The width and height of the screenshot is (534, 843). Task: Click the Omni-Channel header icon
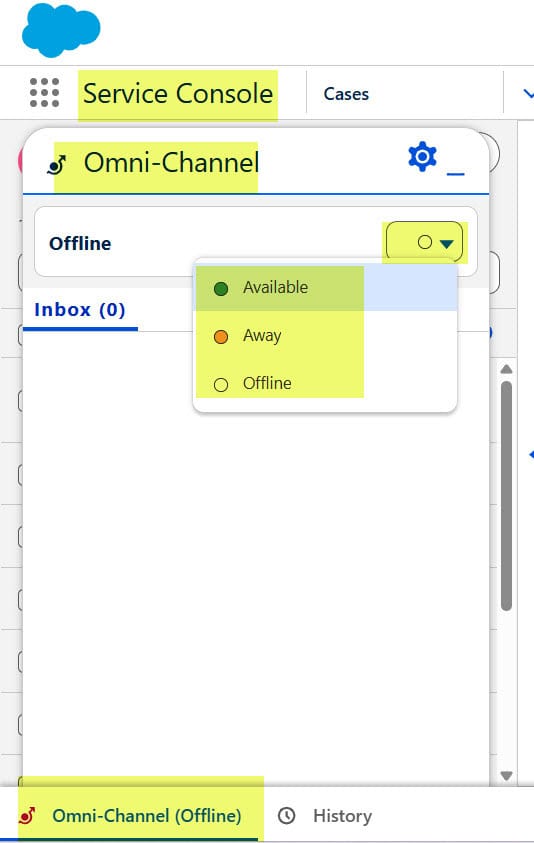[56, 165]
